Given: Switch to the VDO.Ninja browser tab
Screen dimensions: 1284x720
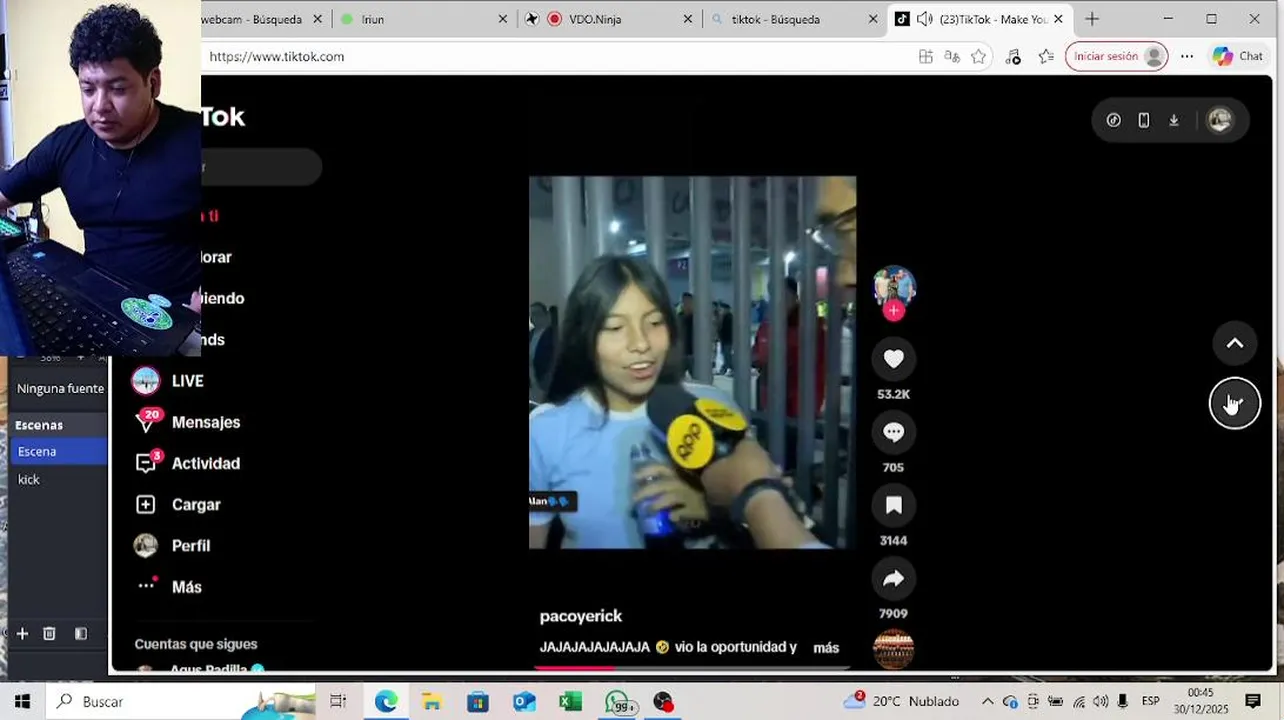Looking at the screenshot, I should pos(608,19).
